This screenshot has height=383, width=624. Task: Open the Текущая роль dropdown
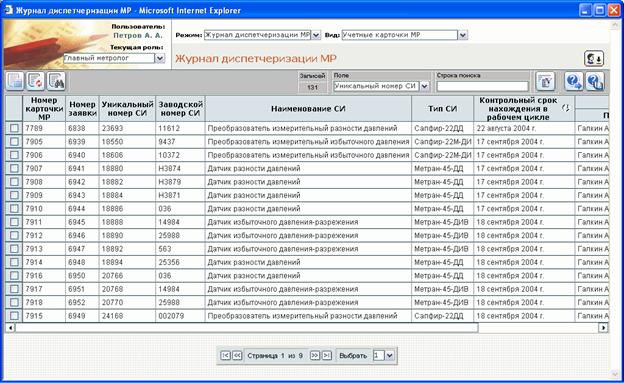tap(160, 58)
